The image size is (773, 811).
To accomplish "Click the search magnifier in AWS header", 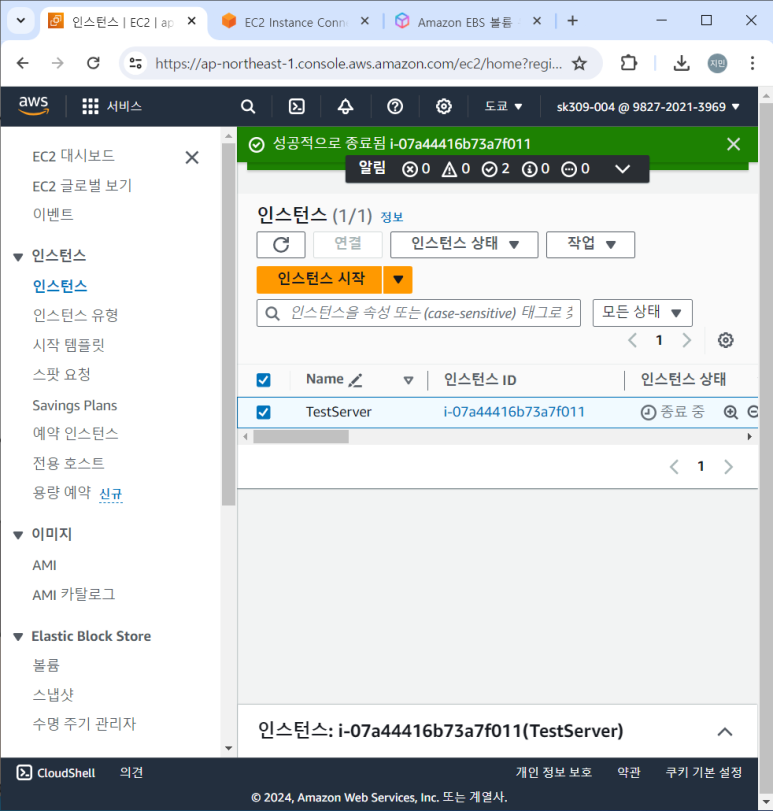I will [x=248, y=107].
